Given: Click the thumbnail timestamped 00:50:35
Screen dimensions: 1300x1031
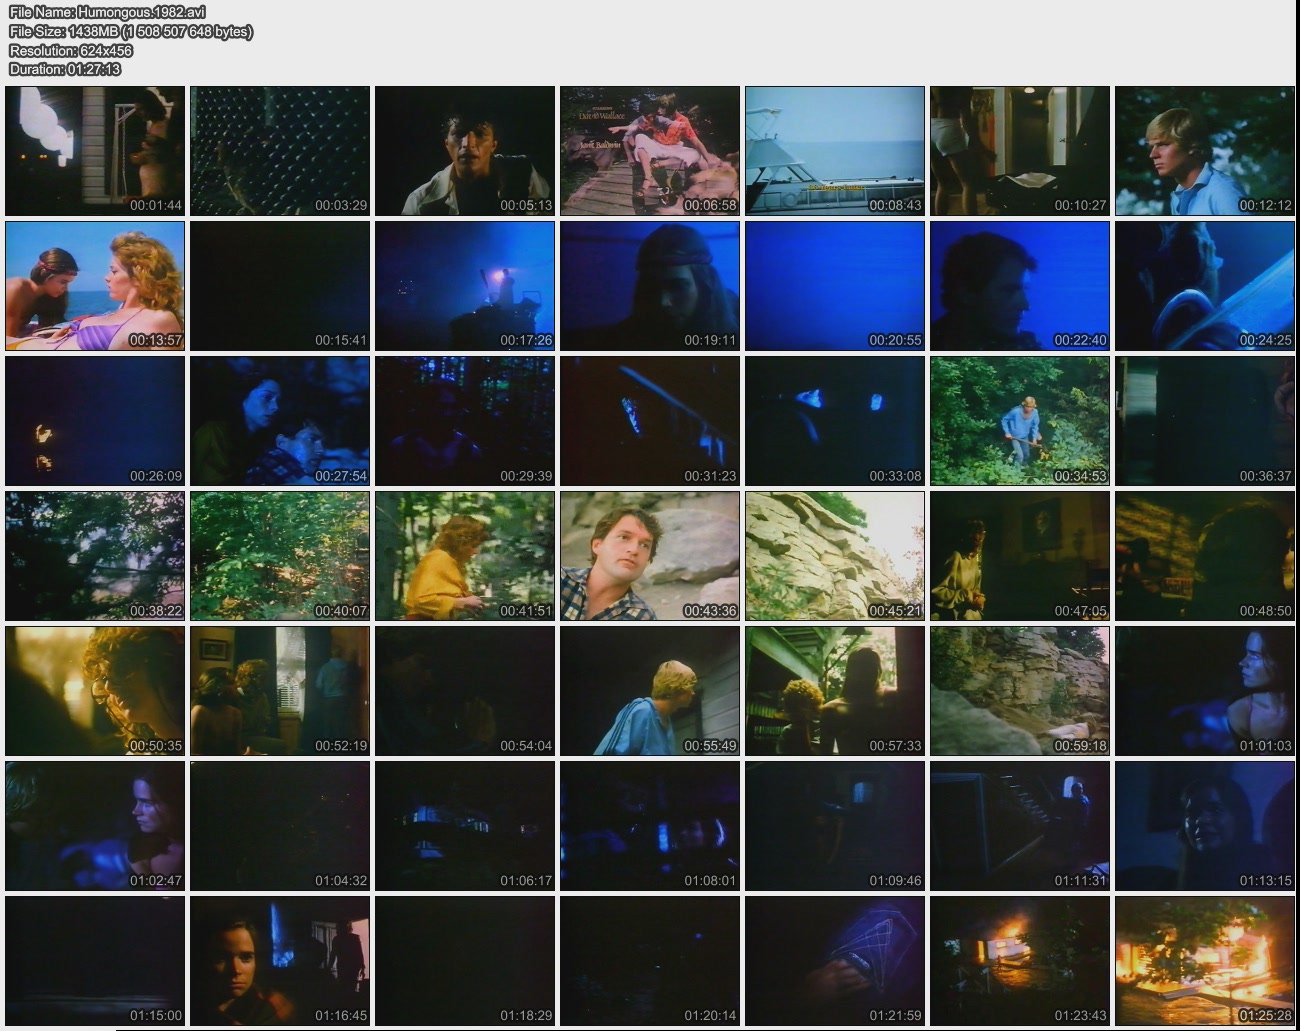Looking at the screenshot, I should (95, 691).
